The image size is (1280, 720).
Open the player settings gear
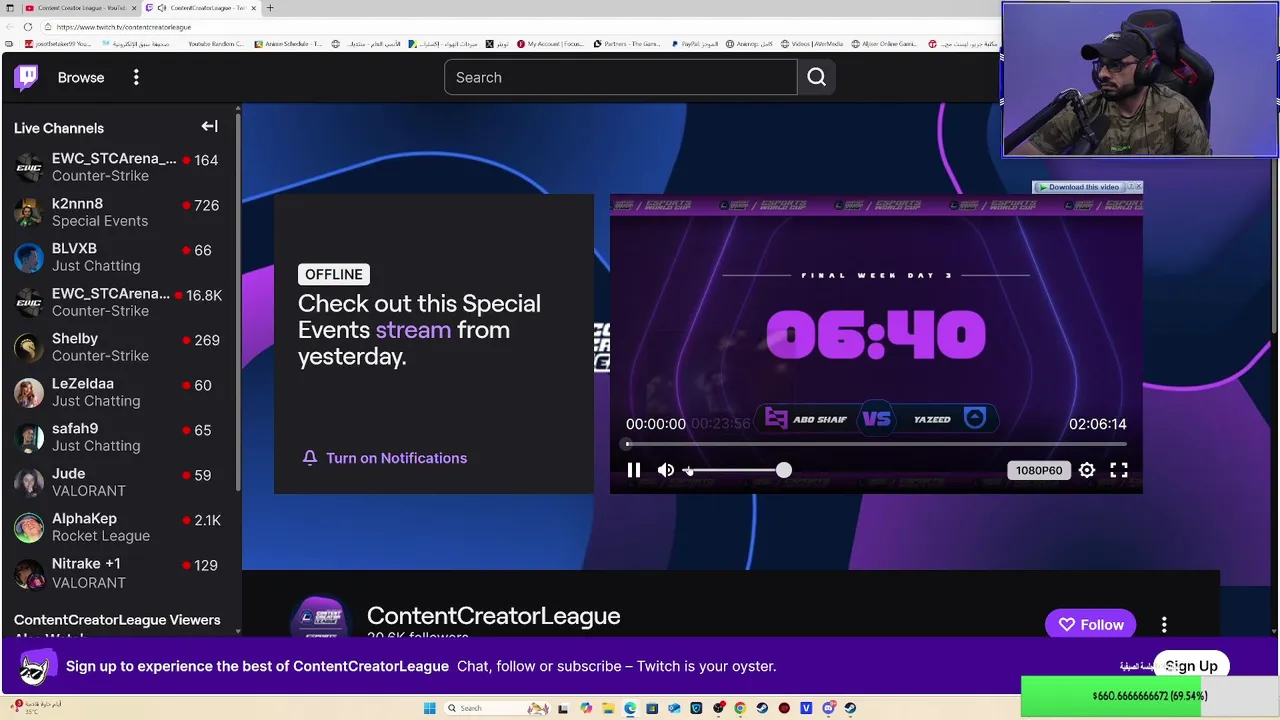pyautogui.click(x=1087, y=470)
